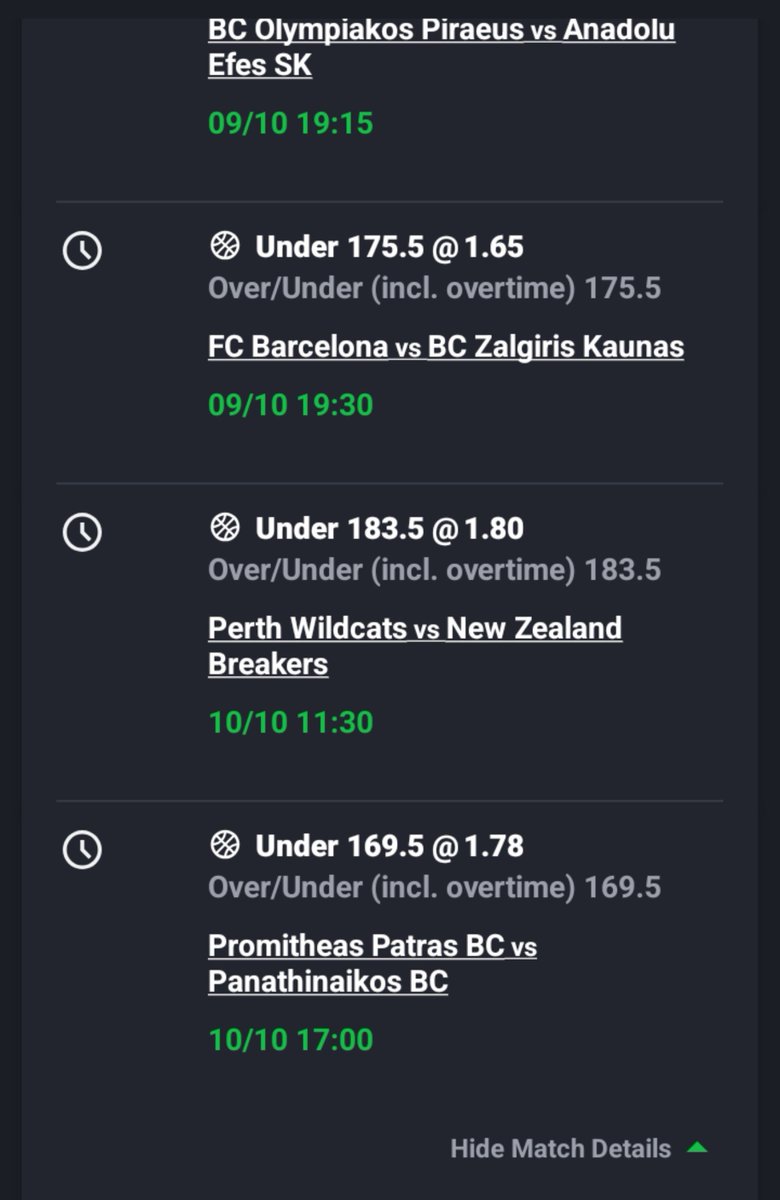Click basketball icon beside Under 183.5
This screenshot has width=780, height=1200.
(225, 527)
